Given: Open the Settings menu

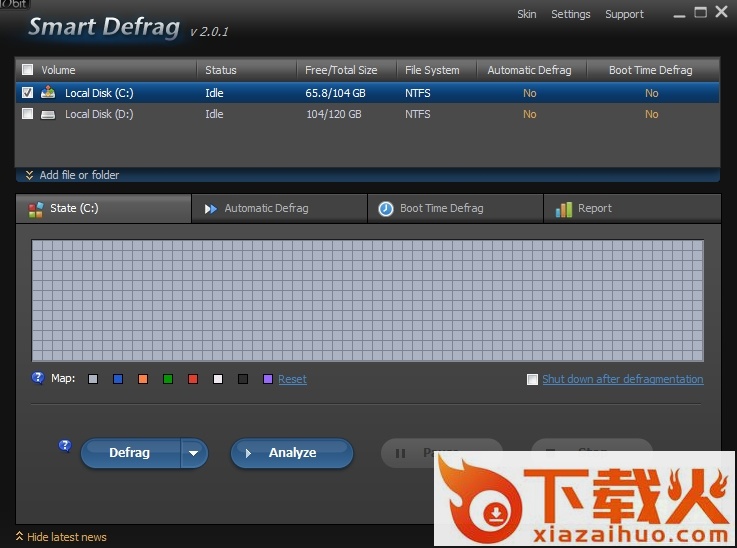Looking at the screenshot, I should pyautogui.click(x=571, y=14).
